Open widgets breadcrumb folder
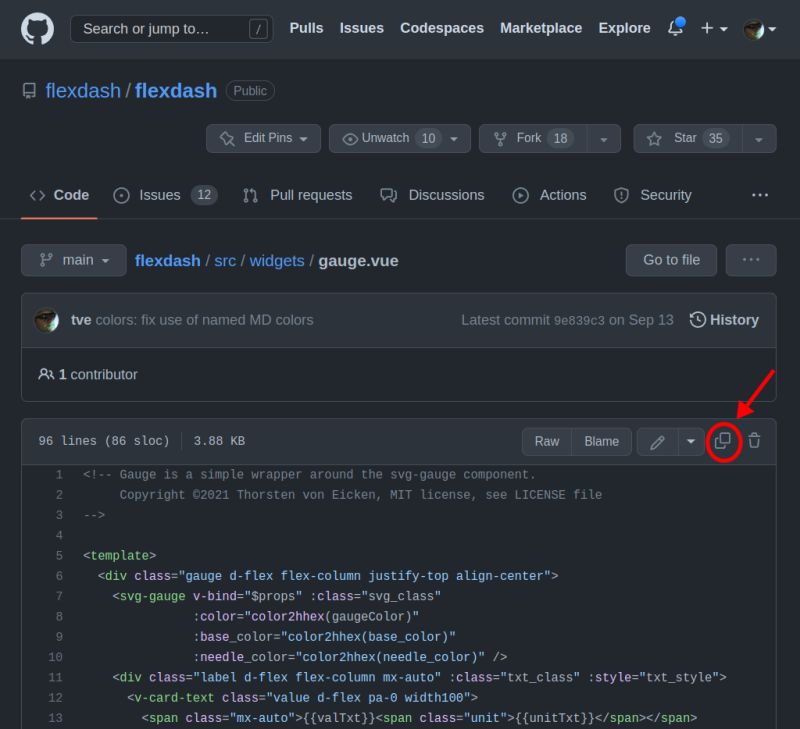Viewport: 800px width, 729px height. coord(277,261)
